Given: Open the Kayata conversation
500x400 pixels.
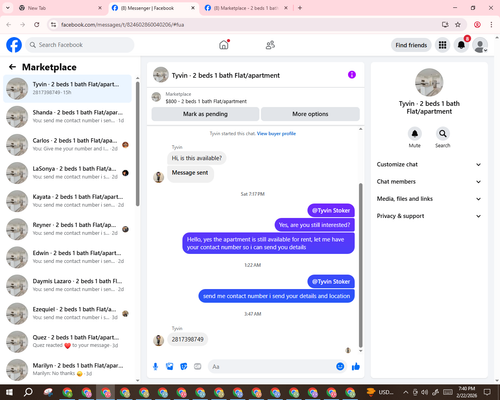Looking at the screenshot, I should pos(67,201).
